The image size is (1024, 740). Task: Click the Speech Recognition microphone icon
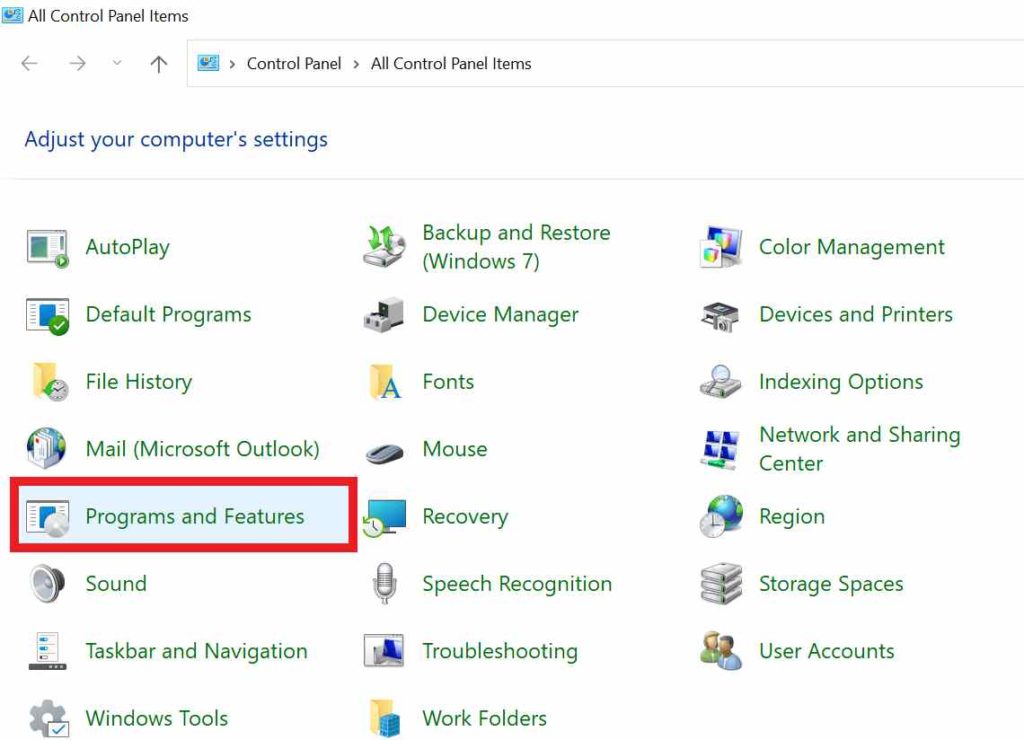coord(385,583)
